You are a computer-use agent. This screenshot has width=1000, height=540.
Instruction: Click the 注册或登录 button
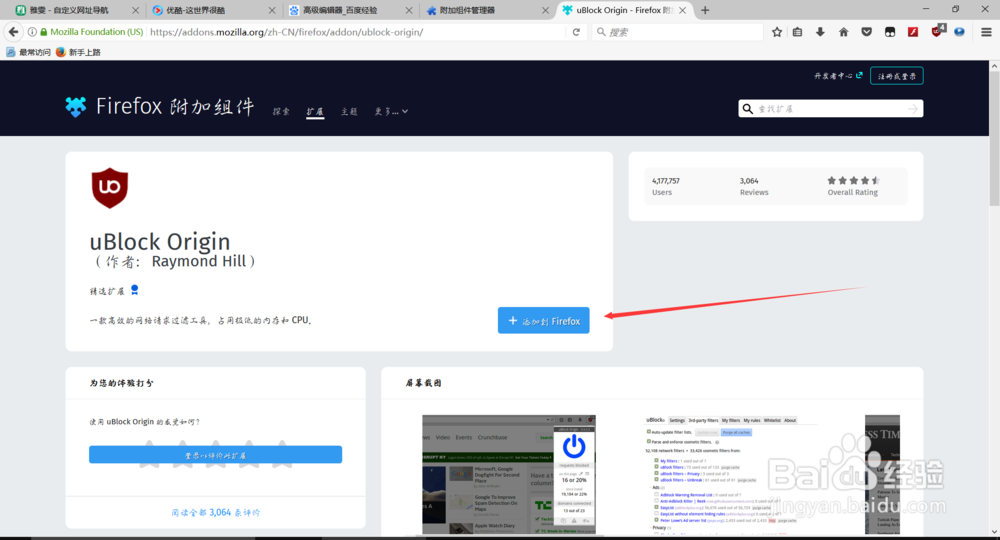897,76
